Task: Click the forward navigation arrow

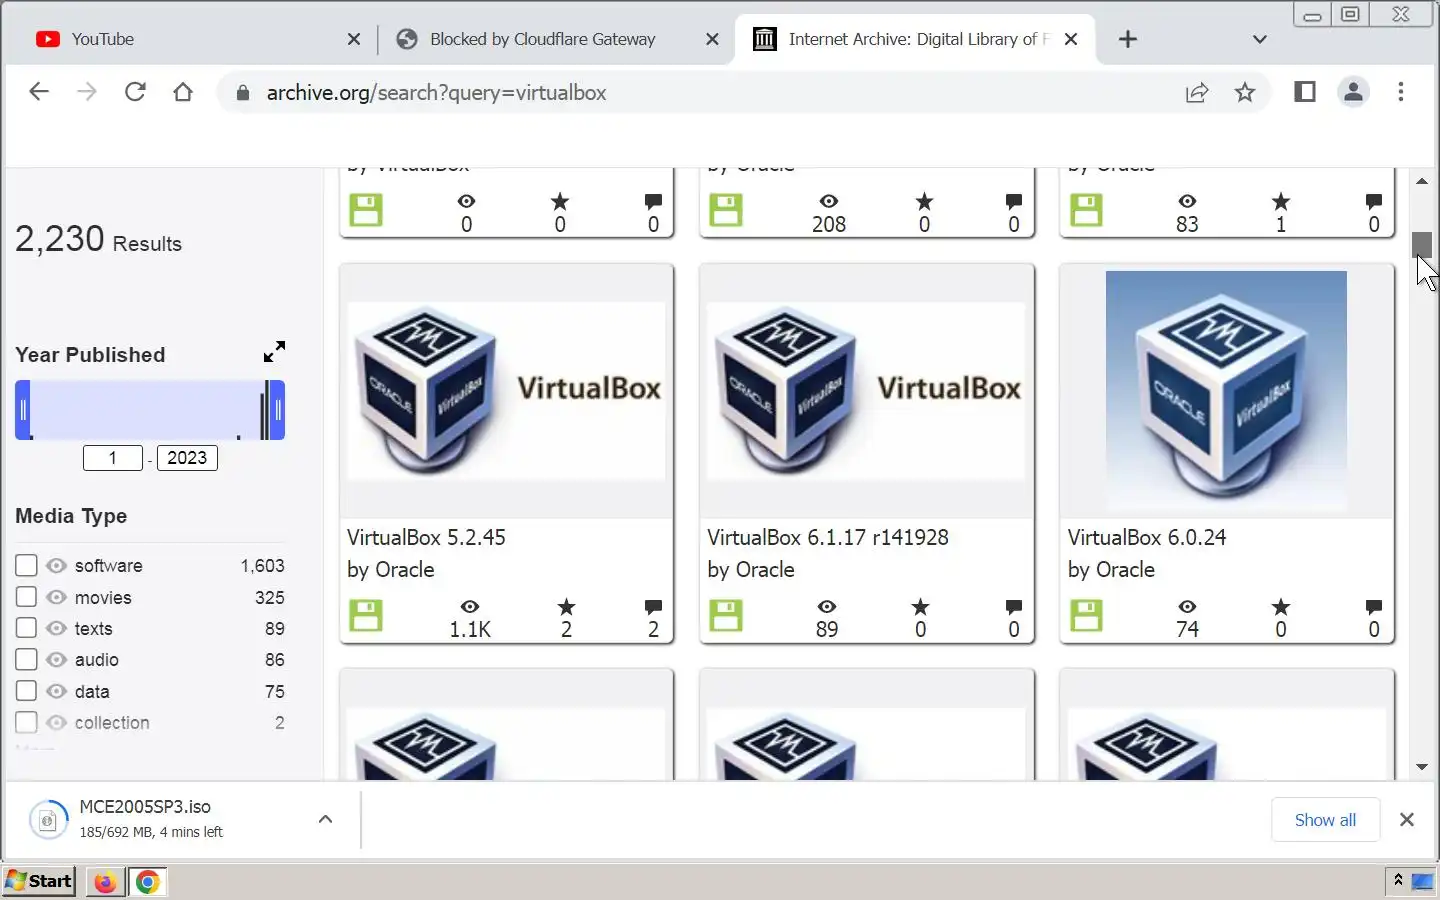Action: pyautogui.click(x=87, y=92)
